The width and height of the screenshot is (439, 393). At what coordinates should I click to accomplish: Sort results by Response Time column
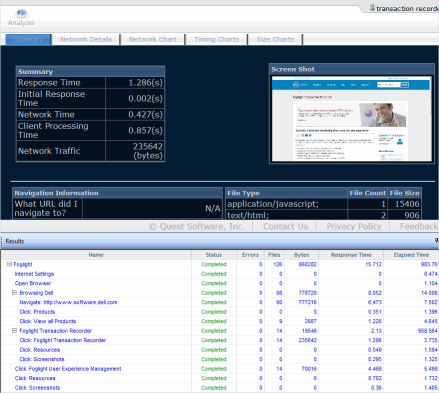[351, 255]
